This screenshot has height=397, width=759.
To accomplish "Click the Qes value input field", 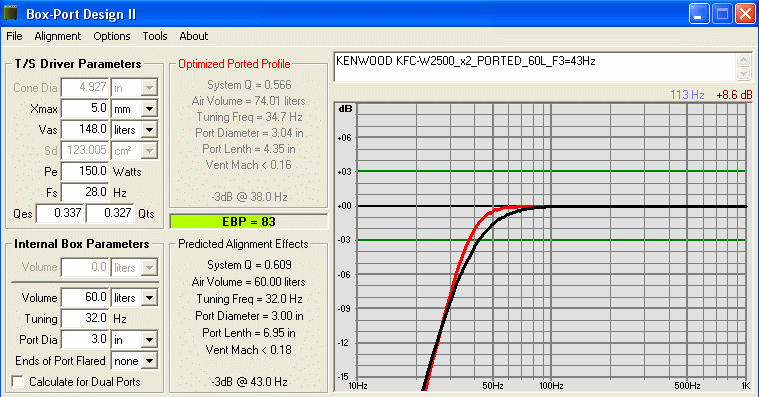I will [60, 213].
